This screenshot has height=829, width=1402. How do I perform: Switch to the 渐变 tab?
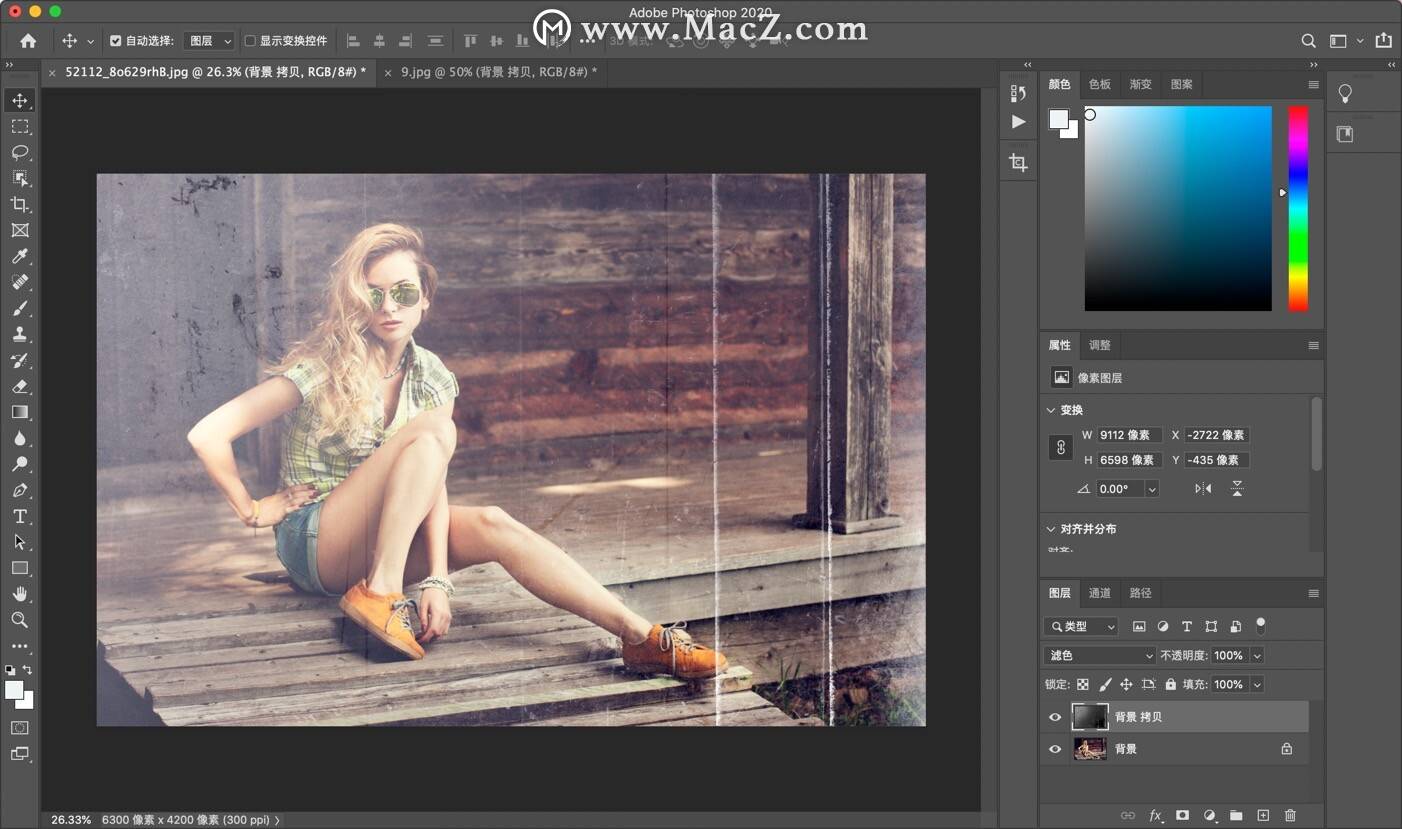point(1141,84)
